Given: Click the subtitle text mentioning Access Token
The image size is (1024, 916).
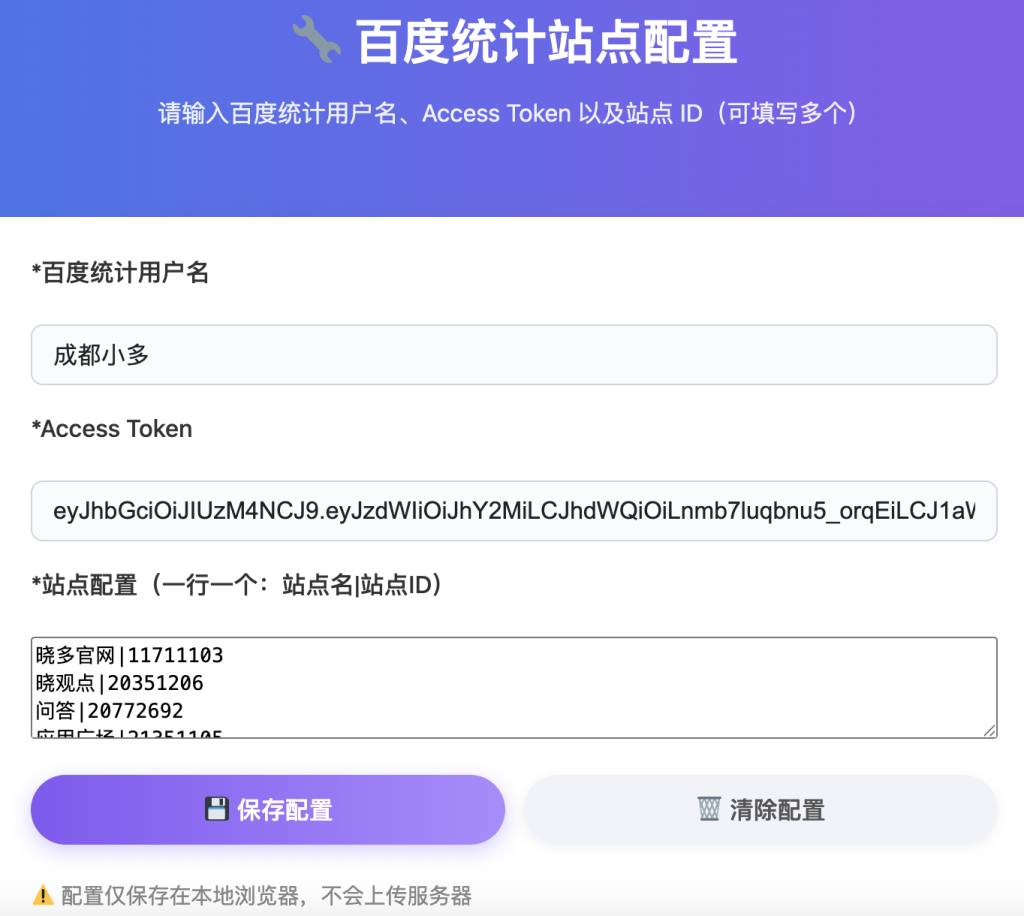Looking at the screenshot, I should (508, 114).
